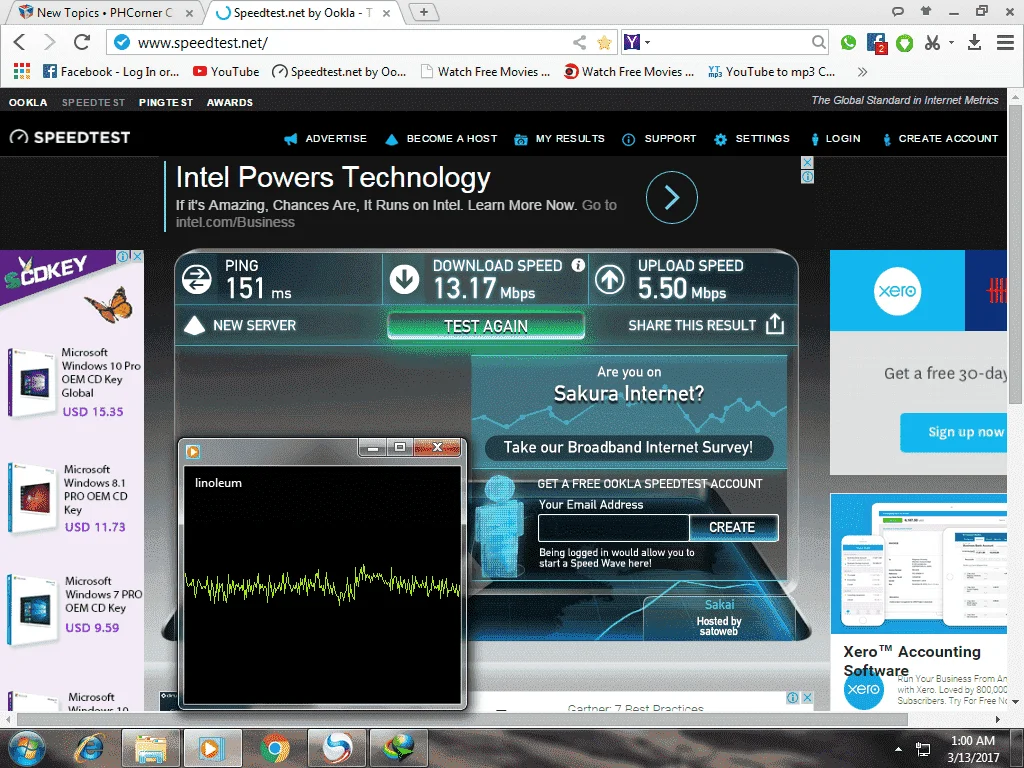The width and height of the screenshot is (1024, 768).
Task: Open the AWARDS navigation item
Action: pos(230,103)
